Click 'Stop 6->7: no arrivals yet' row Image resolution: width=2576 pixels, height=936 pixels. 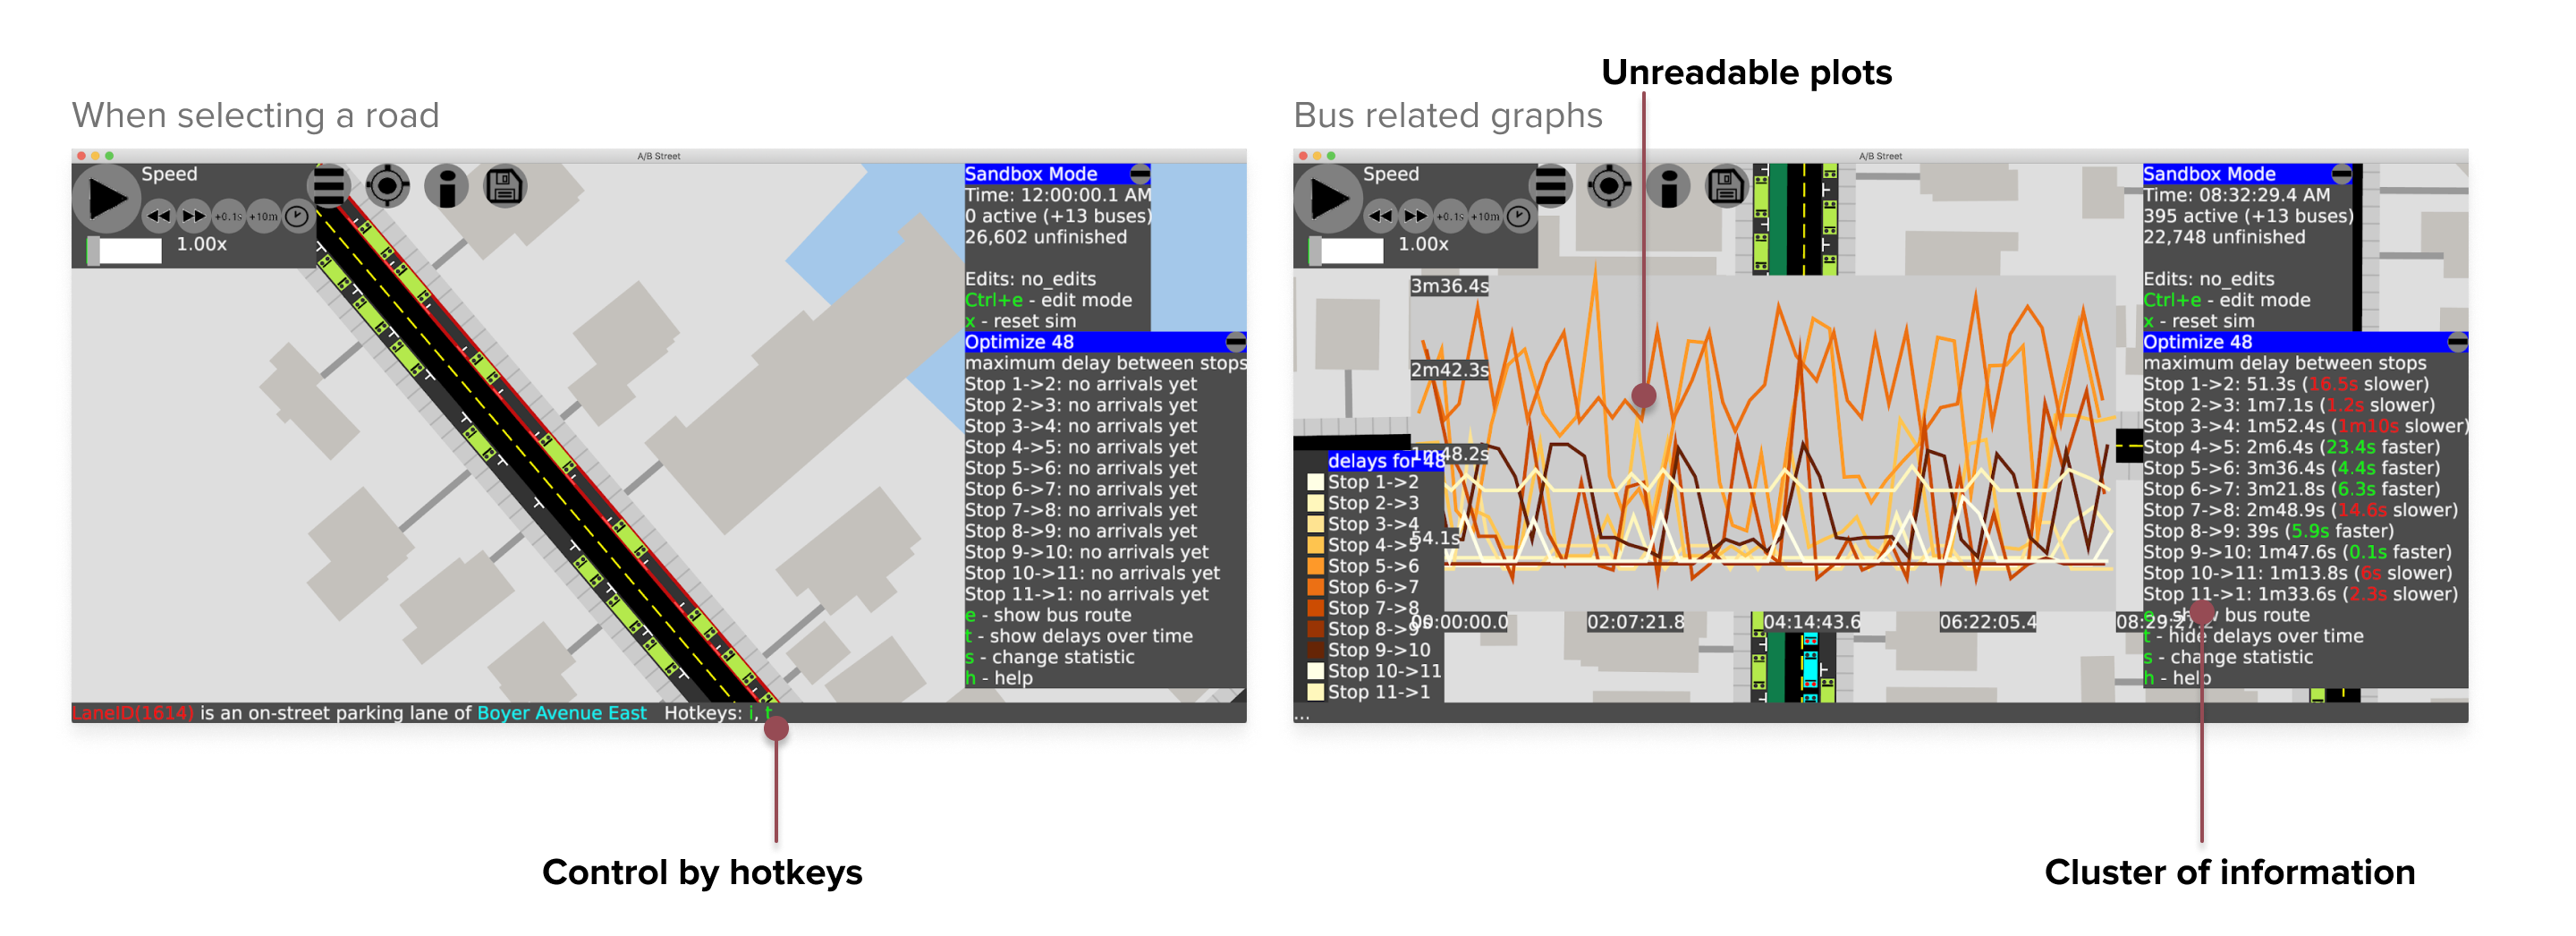click(x=1080, y=489)
